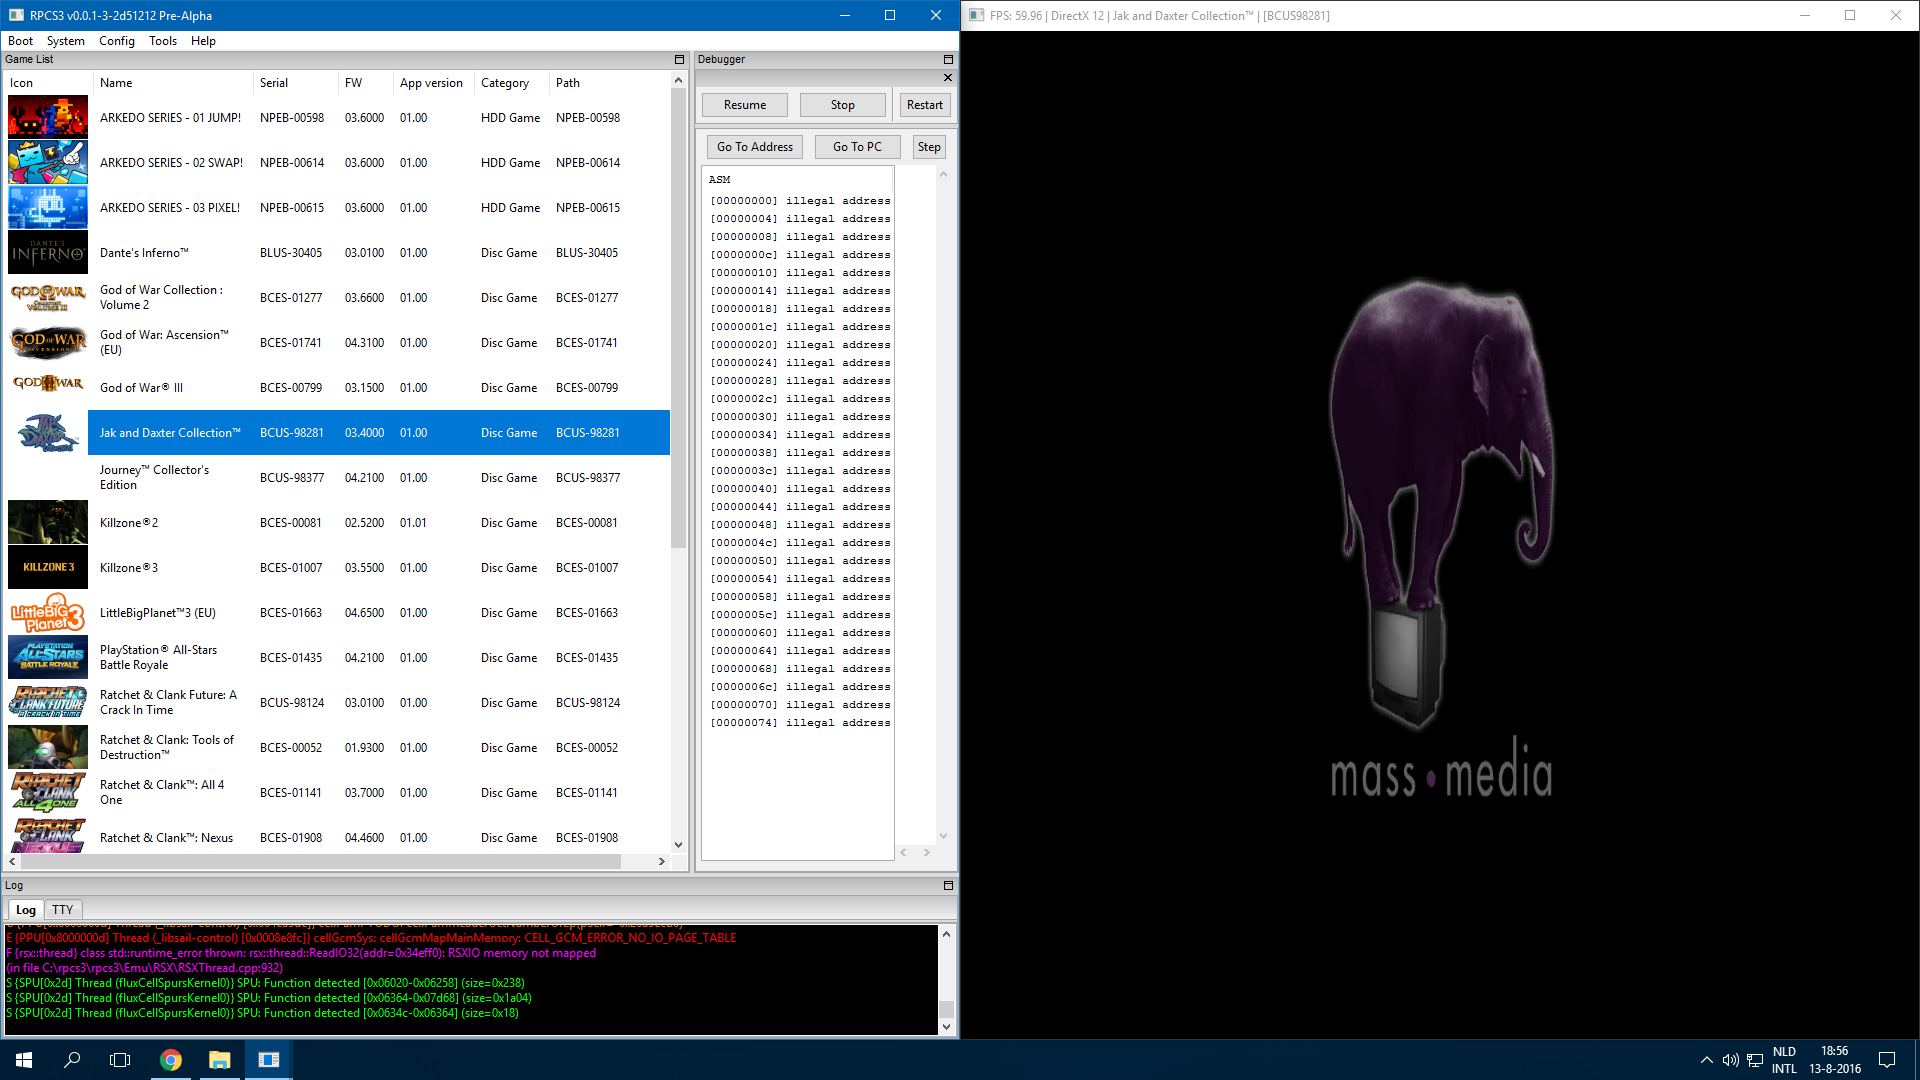This screenshot has width=1920, height=1080.
Task: Float the Debugger panel via dock icon
Action: click(x=948, y=60)
